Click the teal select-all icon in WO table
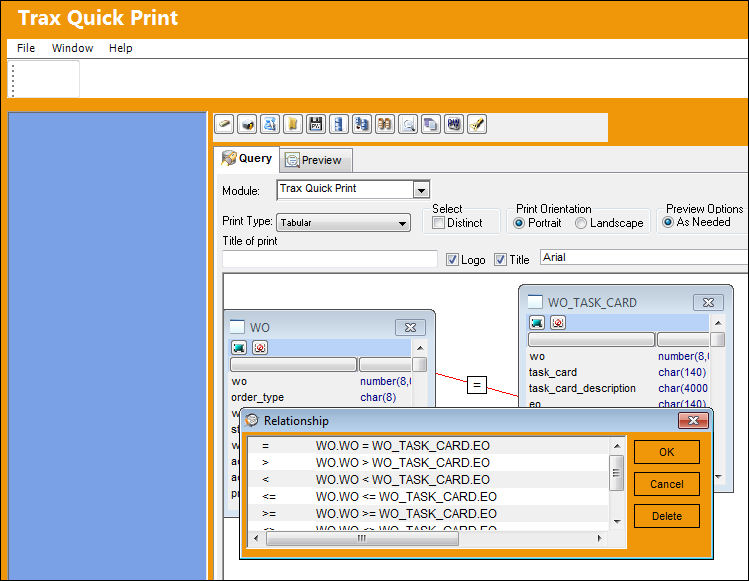This screenshot has height=581, width=749. click(x=239, y=347)
